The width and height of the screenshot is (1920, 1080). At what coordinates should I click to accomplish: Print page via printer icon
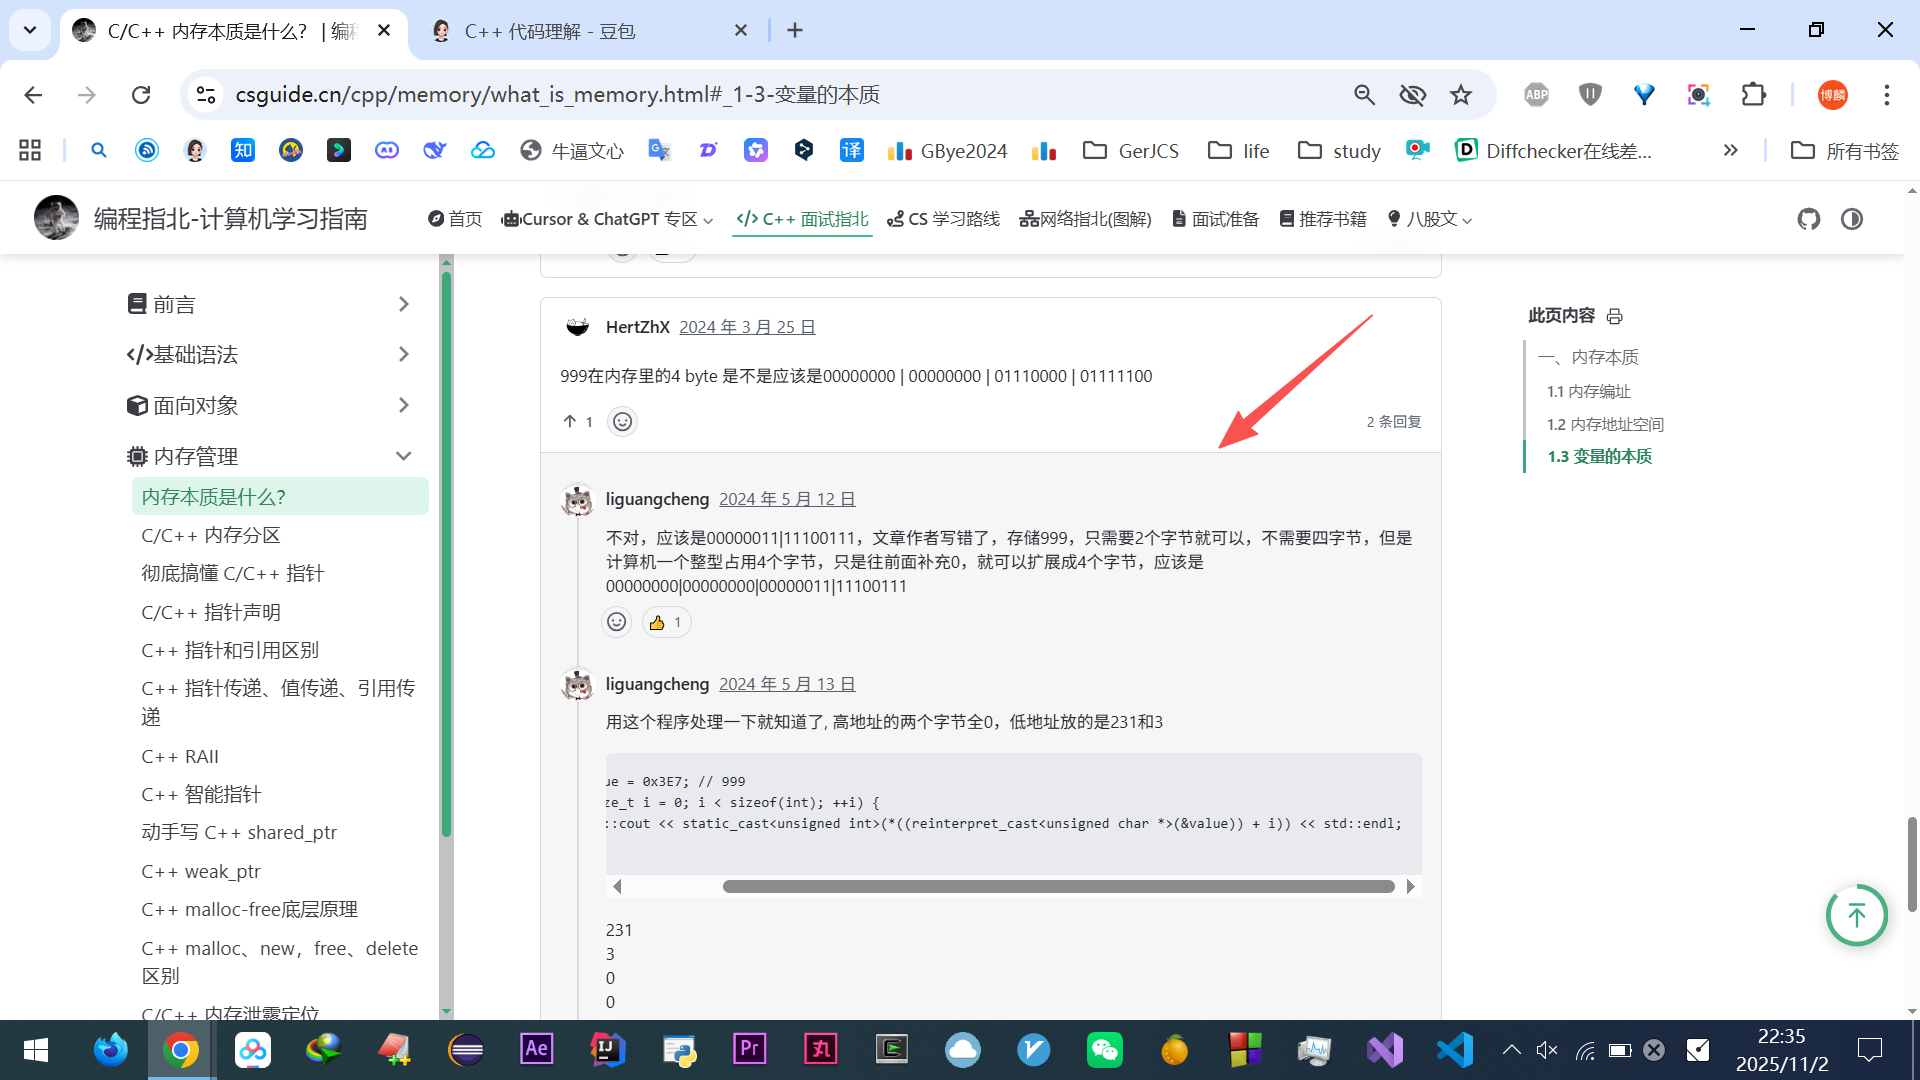click(x=1614, y=316)
